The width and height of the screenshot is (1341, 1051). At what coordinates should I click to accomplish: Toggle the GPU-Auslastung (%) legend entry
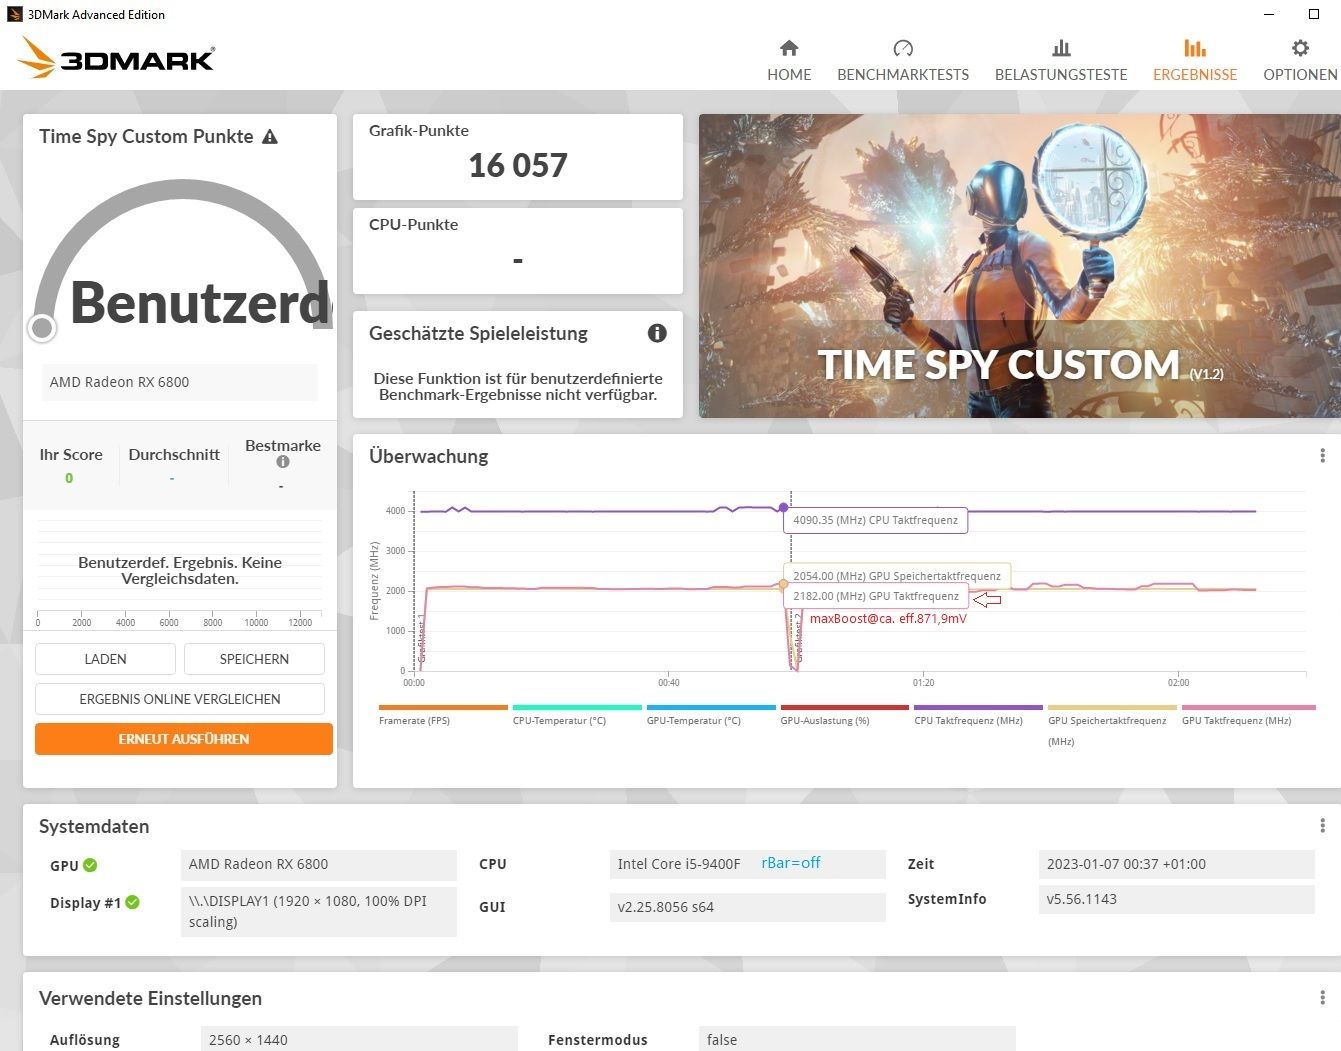point(845,716)
